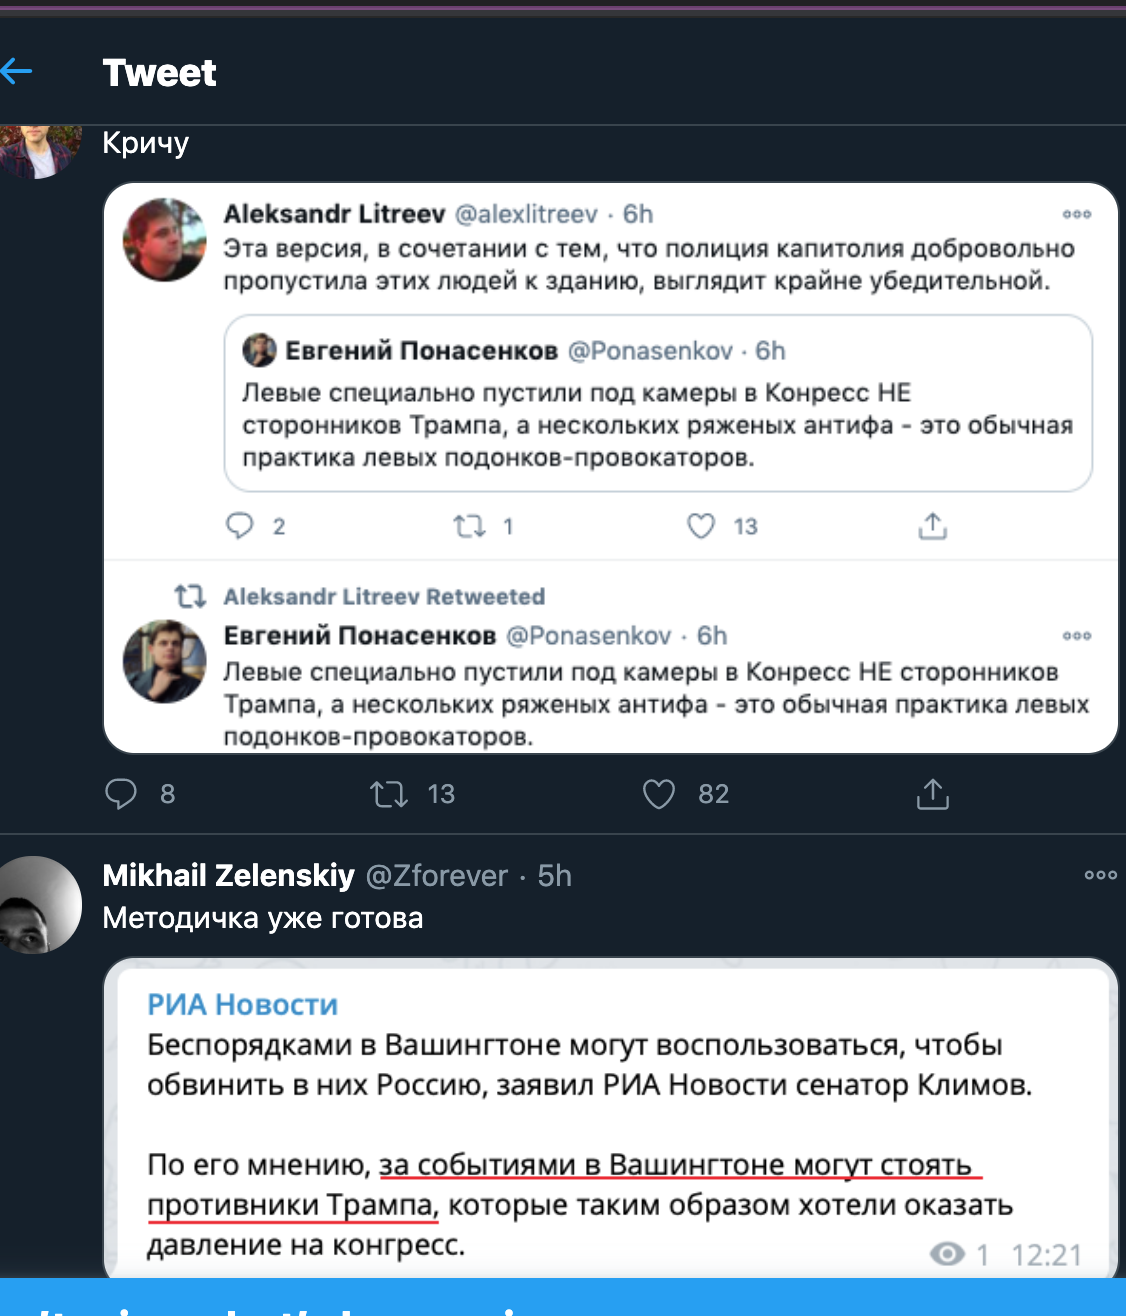The width and height of the screenshot is (1126, 1316).
Task: Open more options on retweeted Понасенков tweet
Action: [x=1076, y=636]
